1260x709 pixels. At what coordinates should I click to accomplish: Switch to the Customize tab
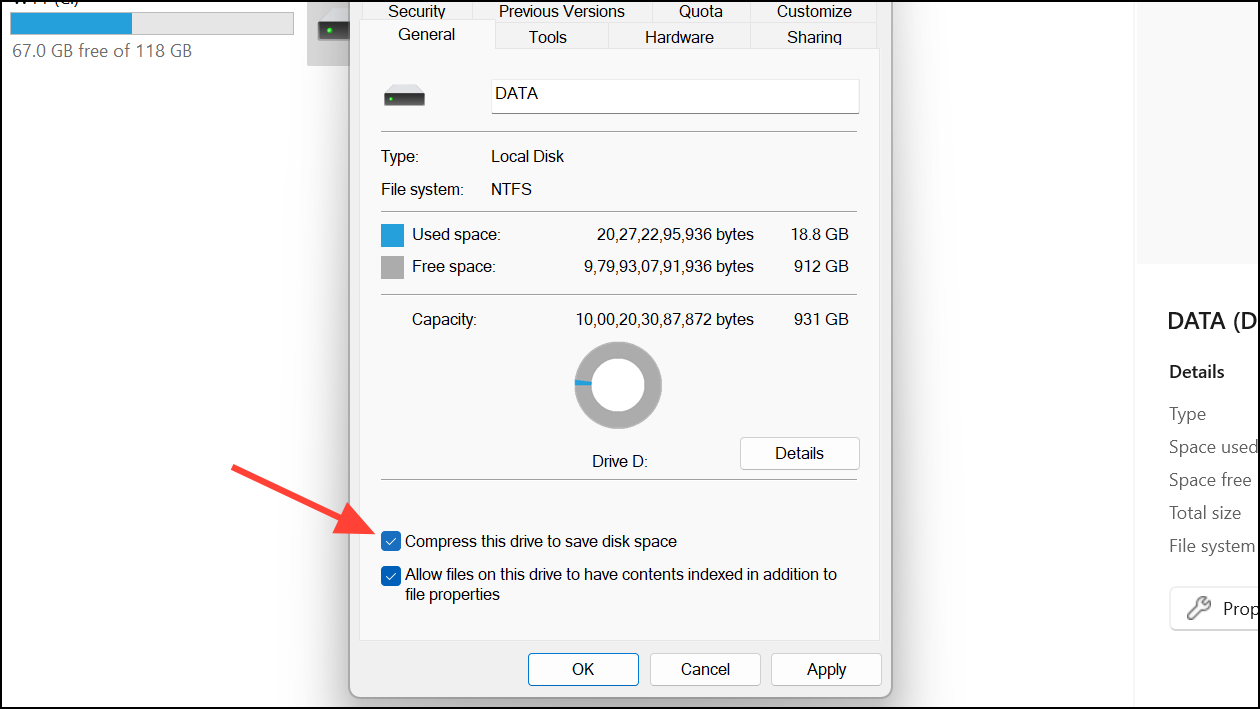point(813,11)
